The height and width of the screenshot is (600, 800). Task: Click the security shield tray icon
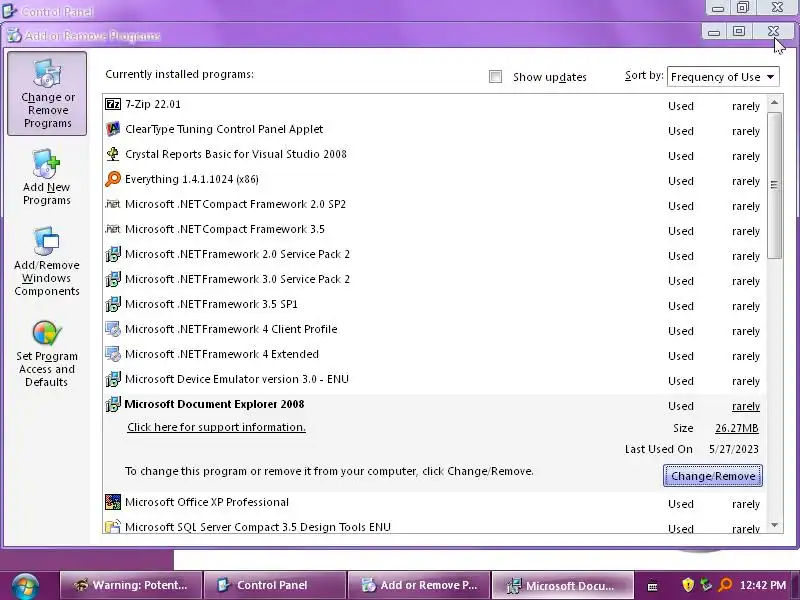(688, 585)
